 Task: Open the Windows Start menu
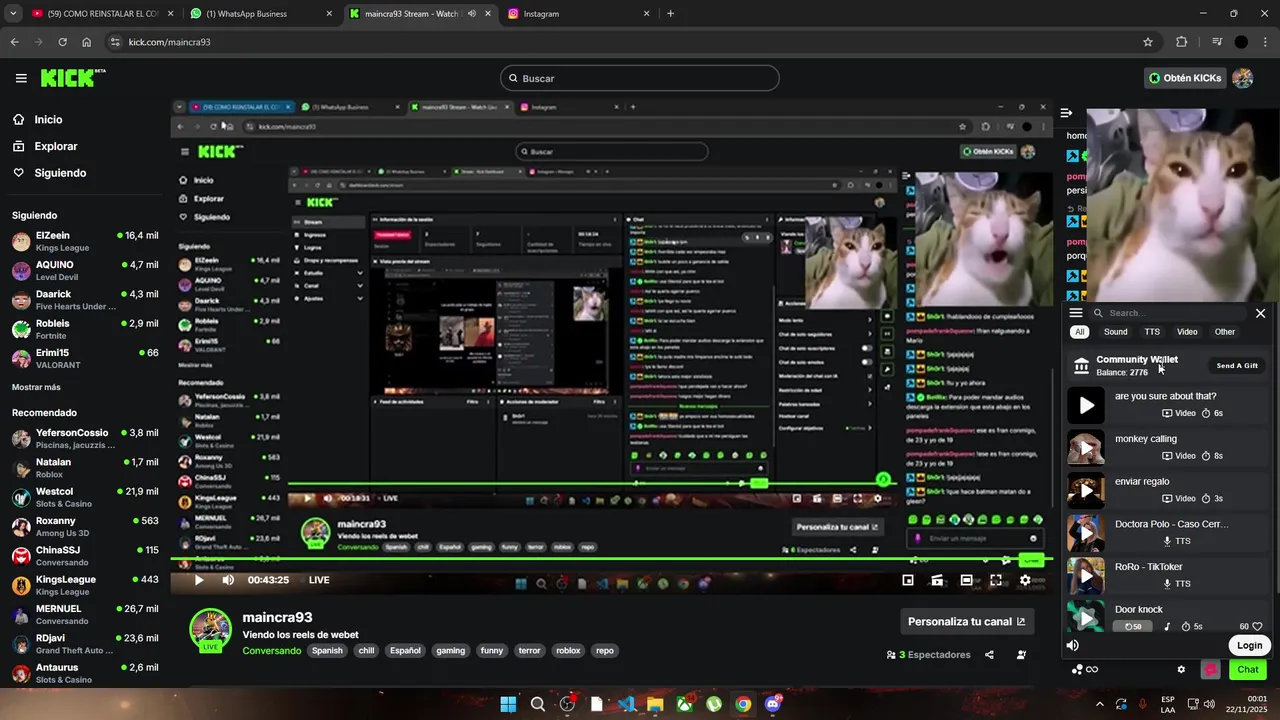click(508, 704)
